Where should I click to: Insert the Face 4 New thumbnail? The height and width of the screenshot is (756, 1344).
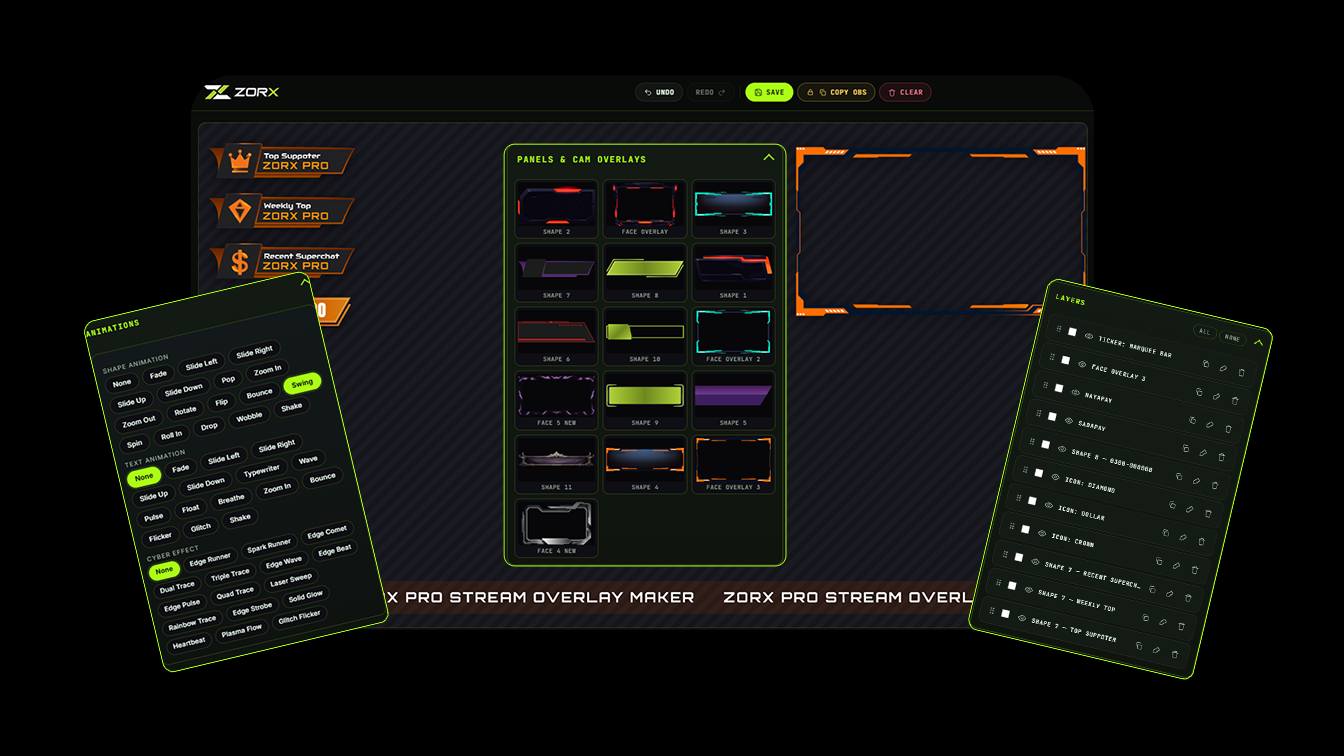(556, 528)
